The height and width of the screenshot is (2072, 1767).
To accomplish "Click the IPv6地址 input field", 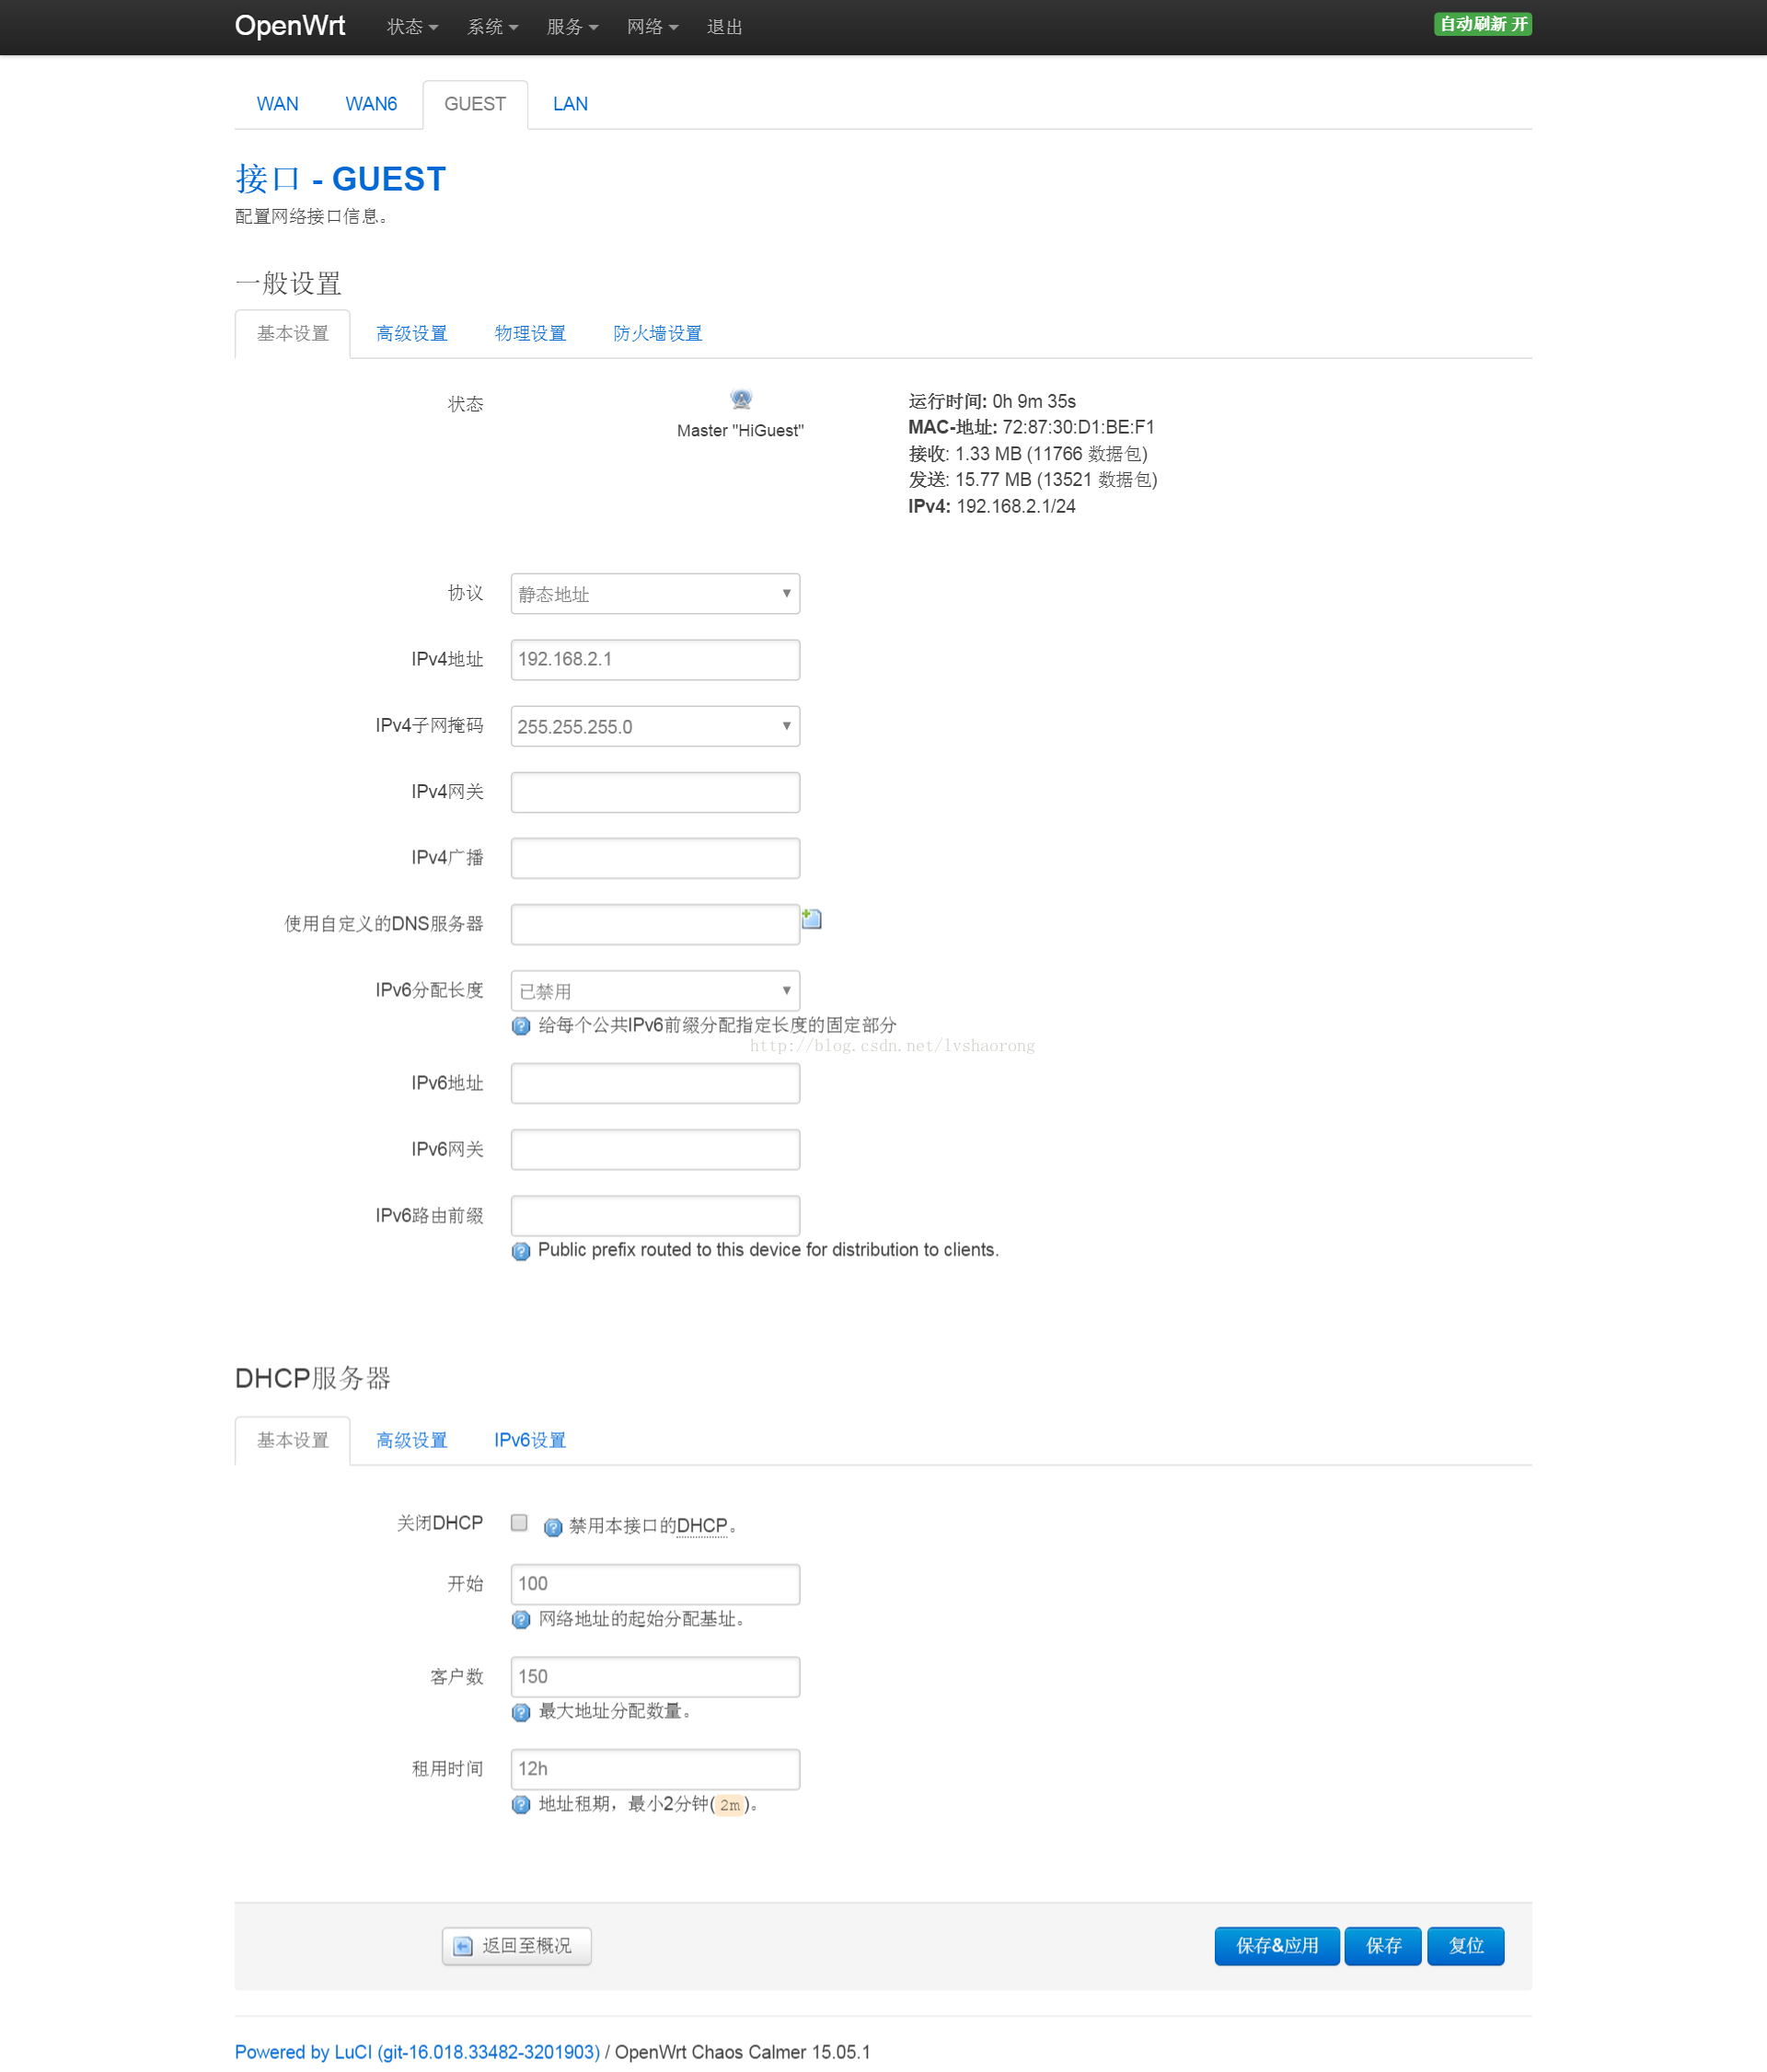I will click(655, 1083).
